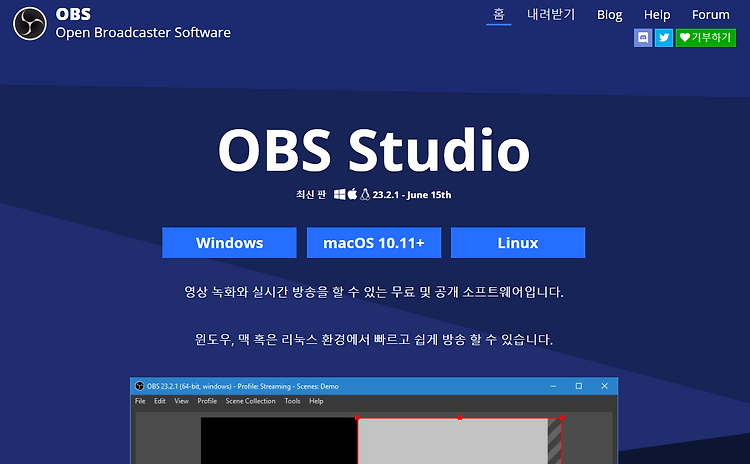Viewport: 750px width, 464px height.
Task: Open File menu in the OBS demo window
Action: point(140,401)
